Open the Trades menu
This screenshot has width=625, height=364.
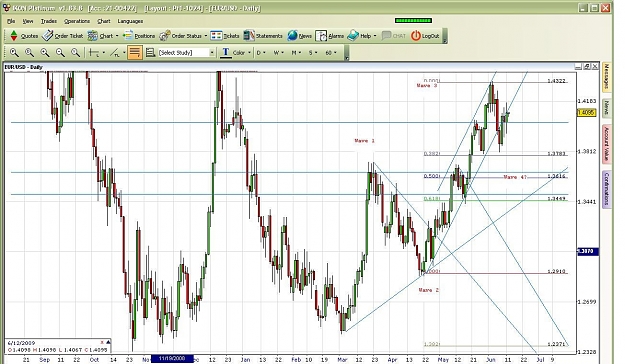point(49,21)
